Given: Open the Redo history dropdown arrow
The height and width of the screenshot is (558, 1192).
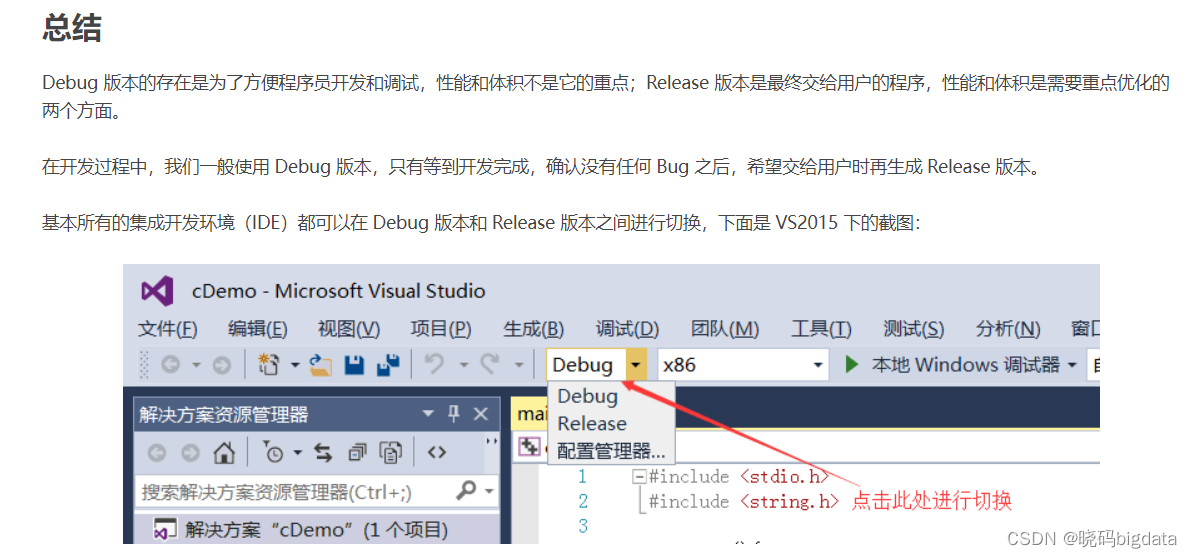Looking at the screenshot, I should (518, 366).
